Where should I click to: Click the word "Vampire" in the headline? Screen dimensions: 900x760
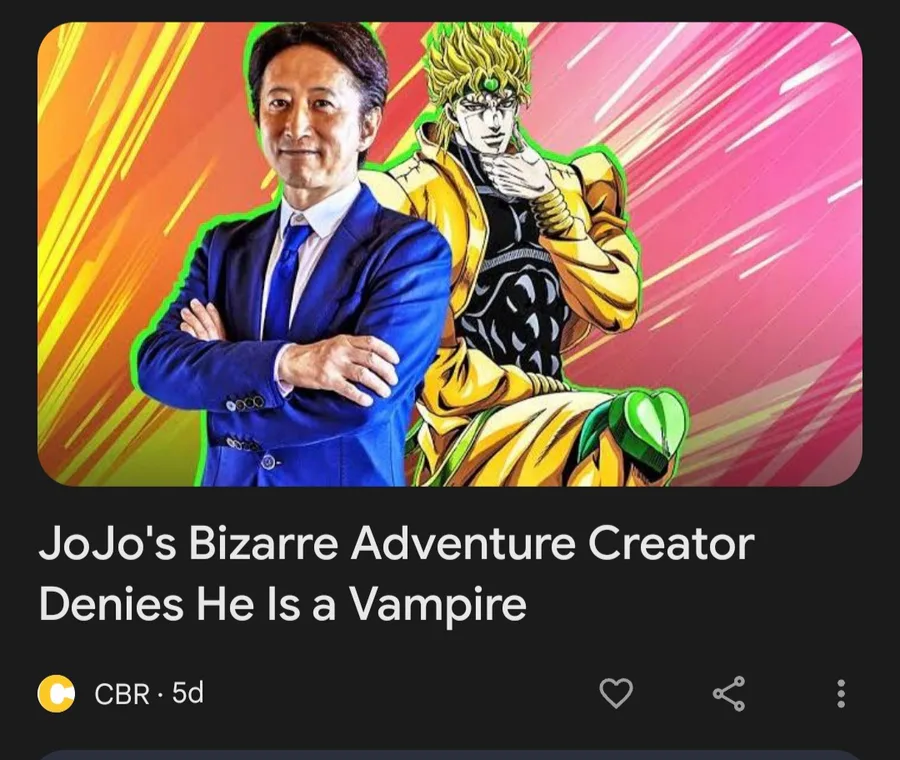point(438,605)
